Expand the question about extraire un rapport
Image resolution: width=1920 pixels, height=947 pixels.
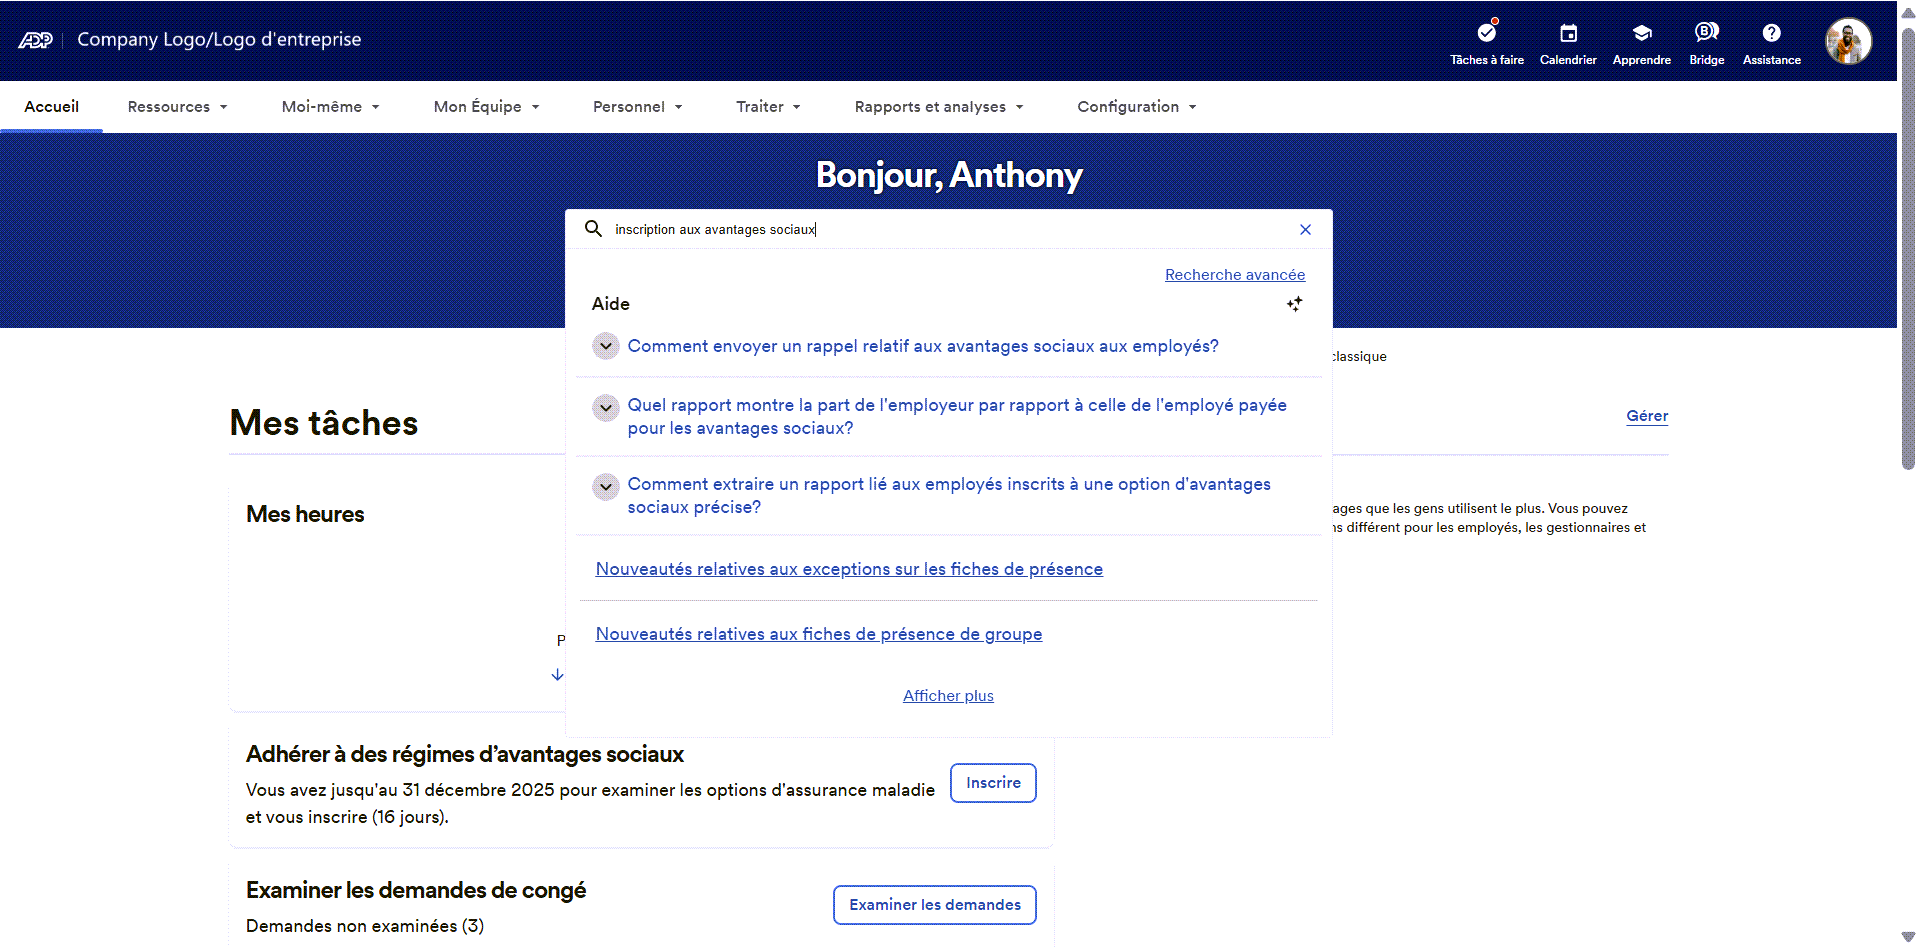[605, 487]
